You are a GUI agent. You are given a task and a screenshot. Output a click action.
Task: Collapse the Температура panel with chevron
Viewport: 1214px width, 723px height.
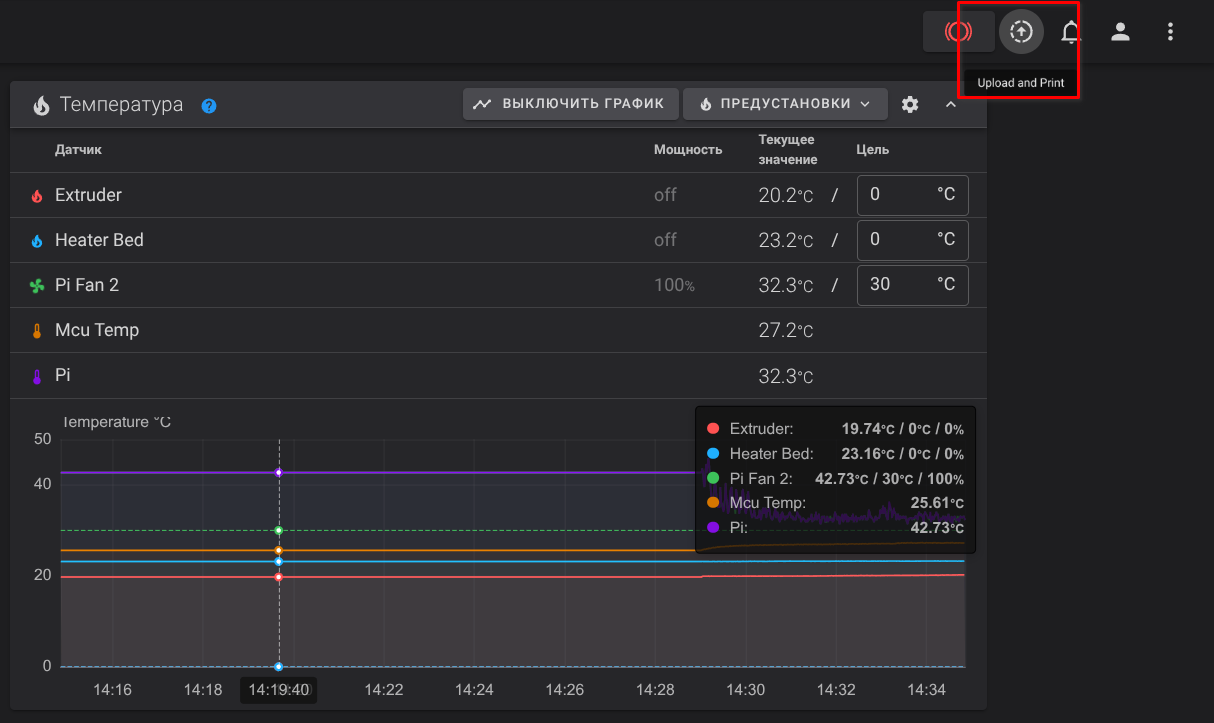click(x=951, y=104)
